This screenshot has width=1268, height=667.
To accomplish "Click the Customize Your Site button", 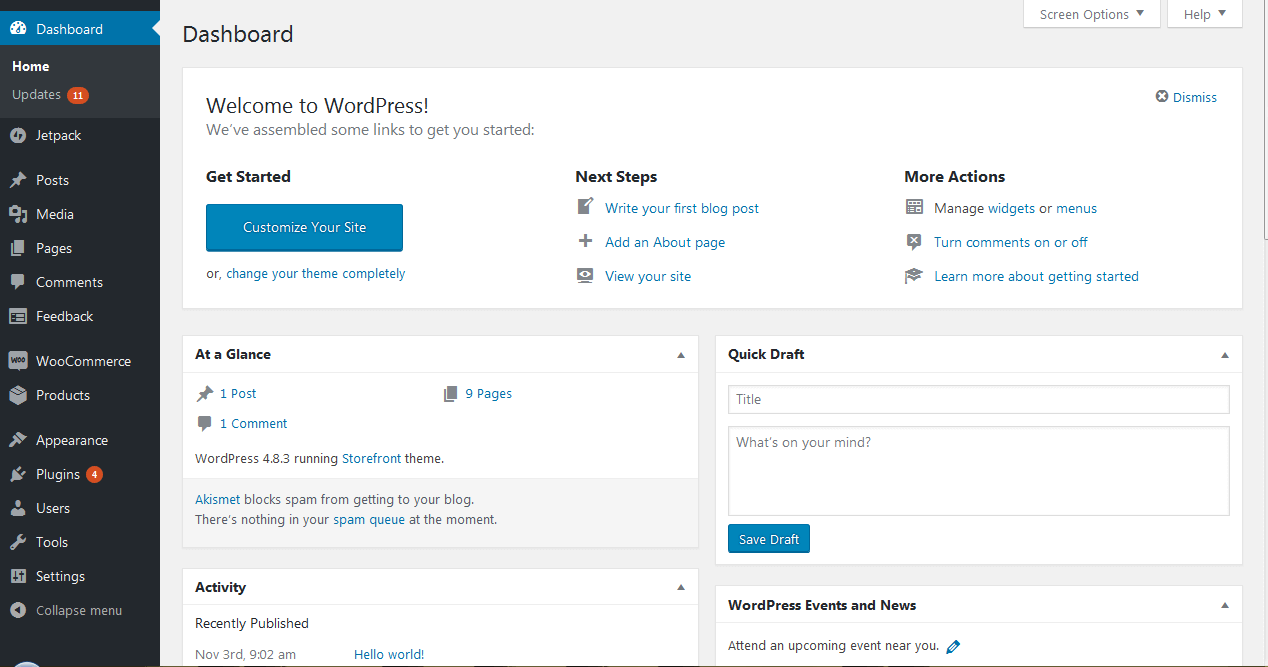I will (304, 227).
